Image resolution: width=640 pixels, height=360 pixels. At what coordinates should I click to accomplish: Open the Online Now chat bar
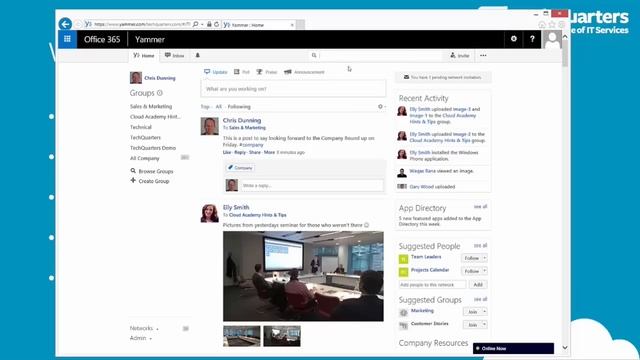click(513, 348)
